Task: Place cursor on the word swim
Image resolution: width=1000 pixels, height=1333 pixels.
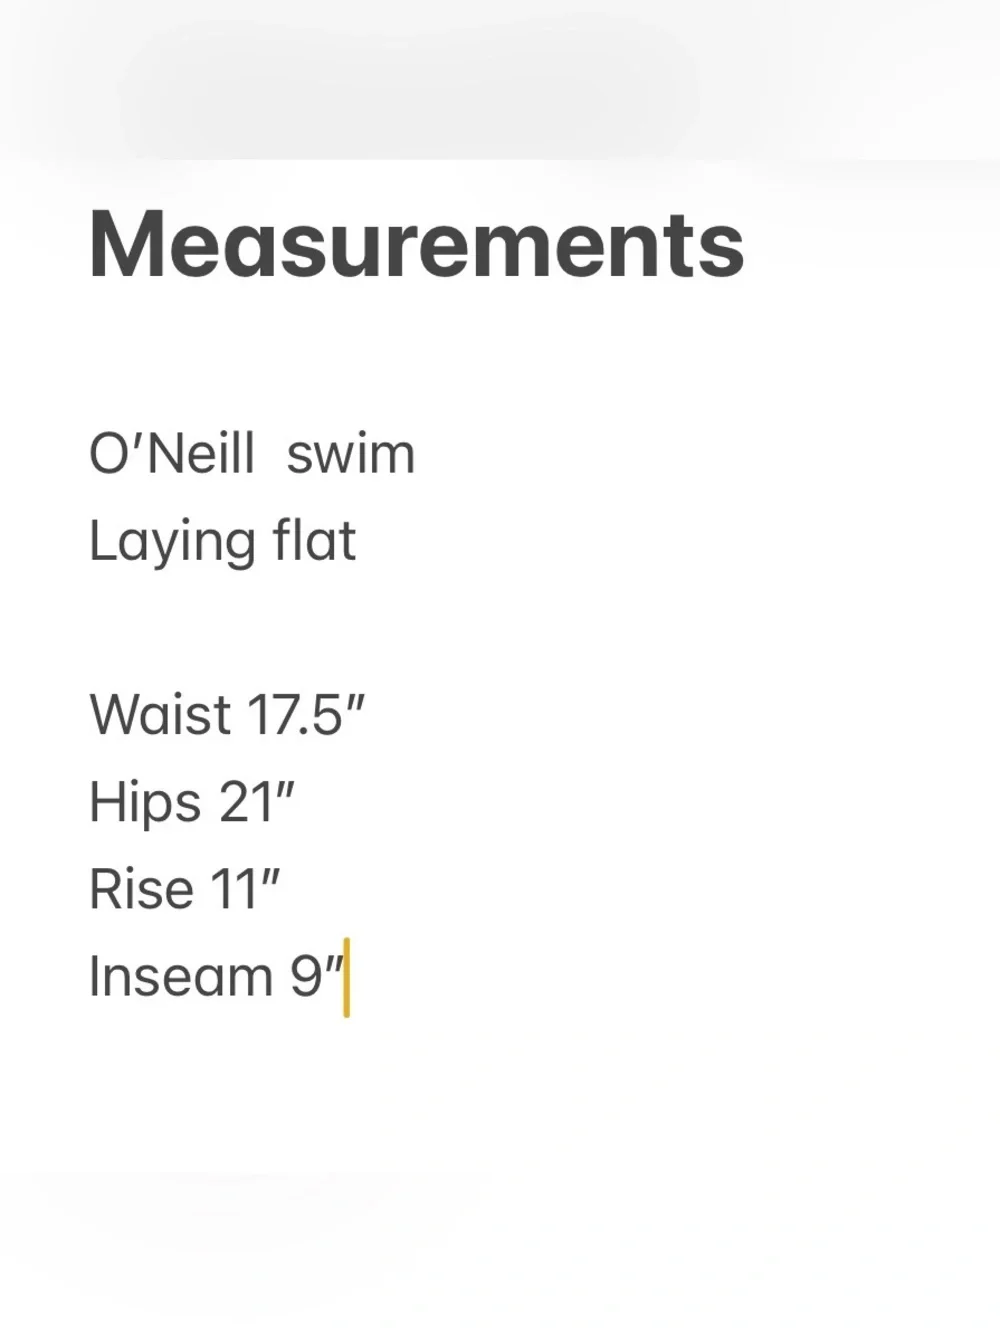Action: pyautogui.click(x=350, y=454)
